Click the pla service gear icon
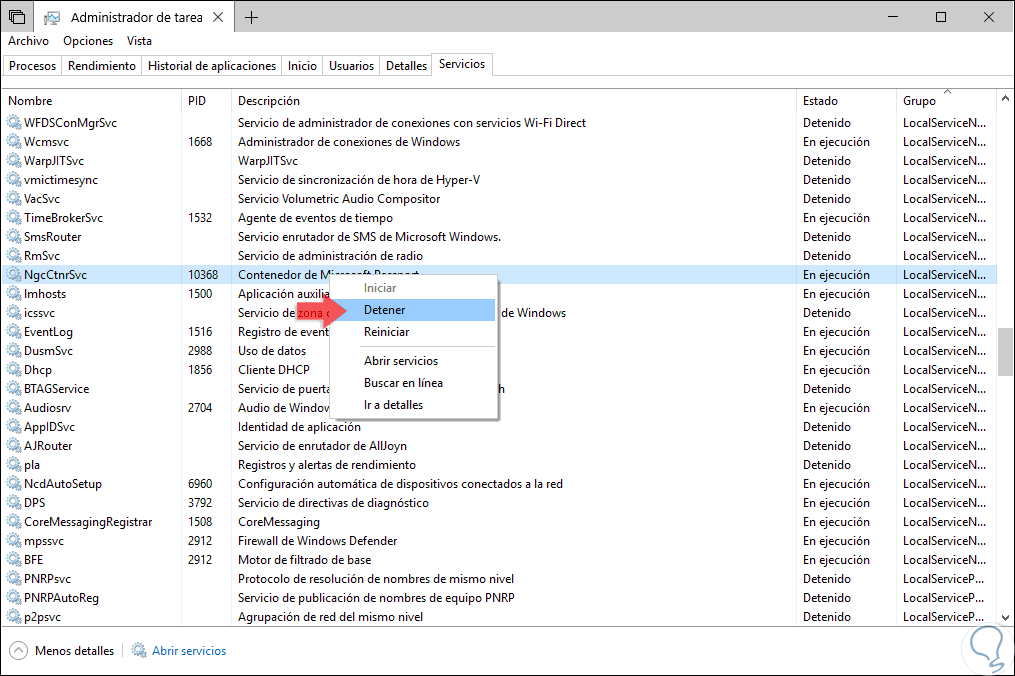Viewport: 1015px width, 676px height. pos(14,464)
